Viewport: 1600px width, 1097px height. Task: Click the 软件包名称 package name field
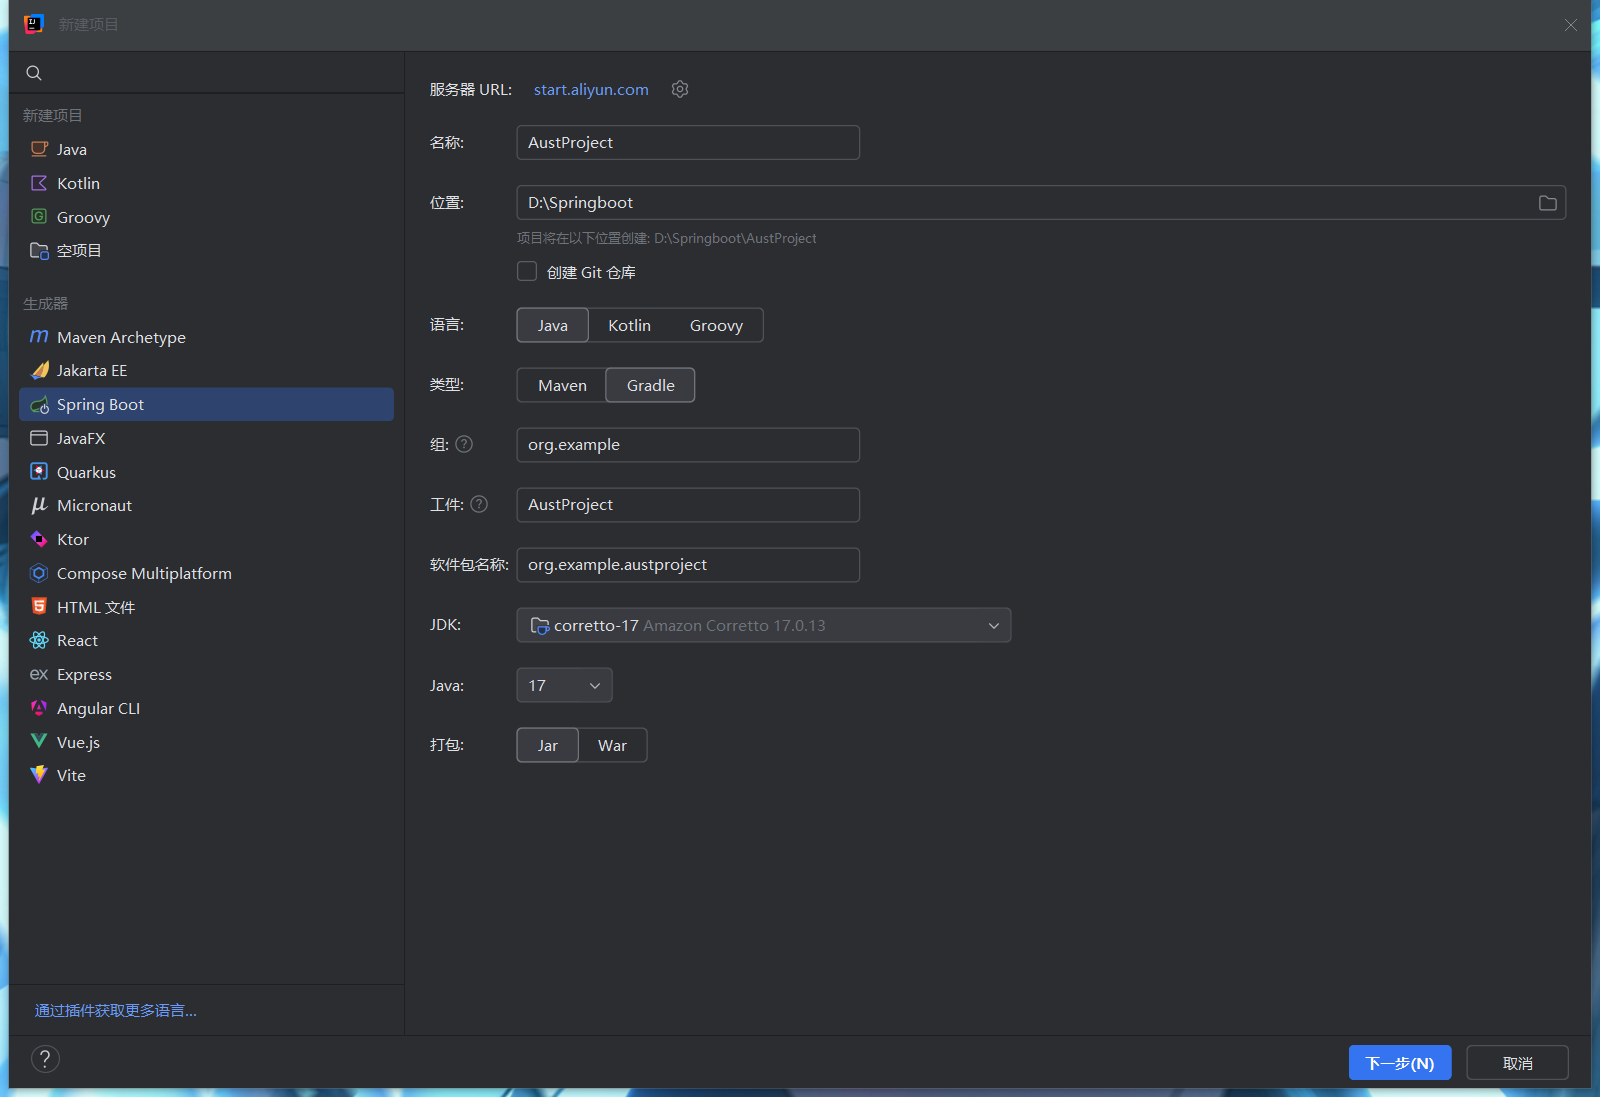click(688, 564)
